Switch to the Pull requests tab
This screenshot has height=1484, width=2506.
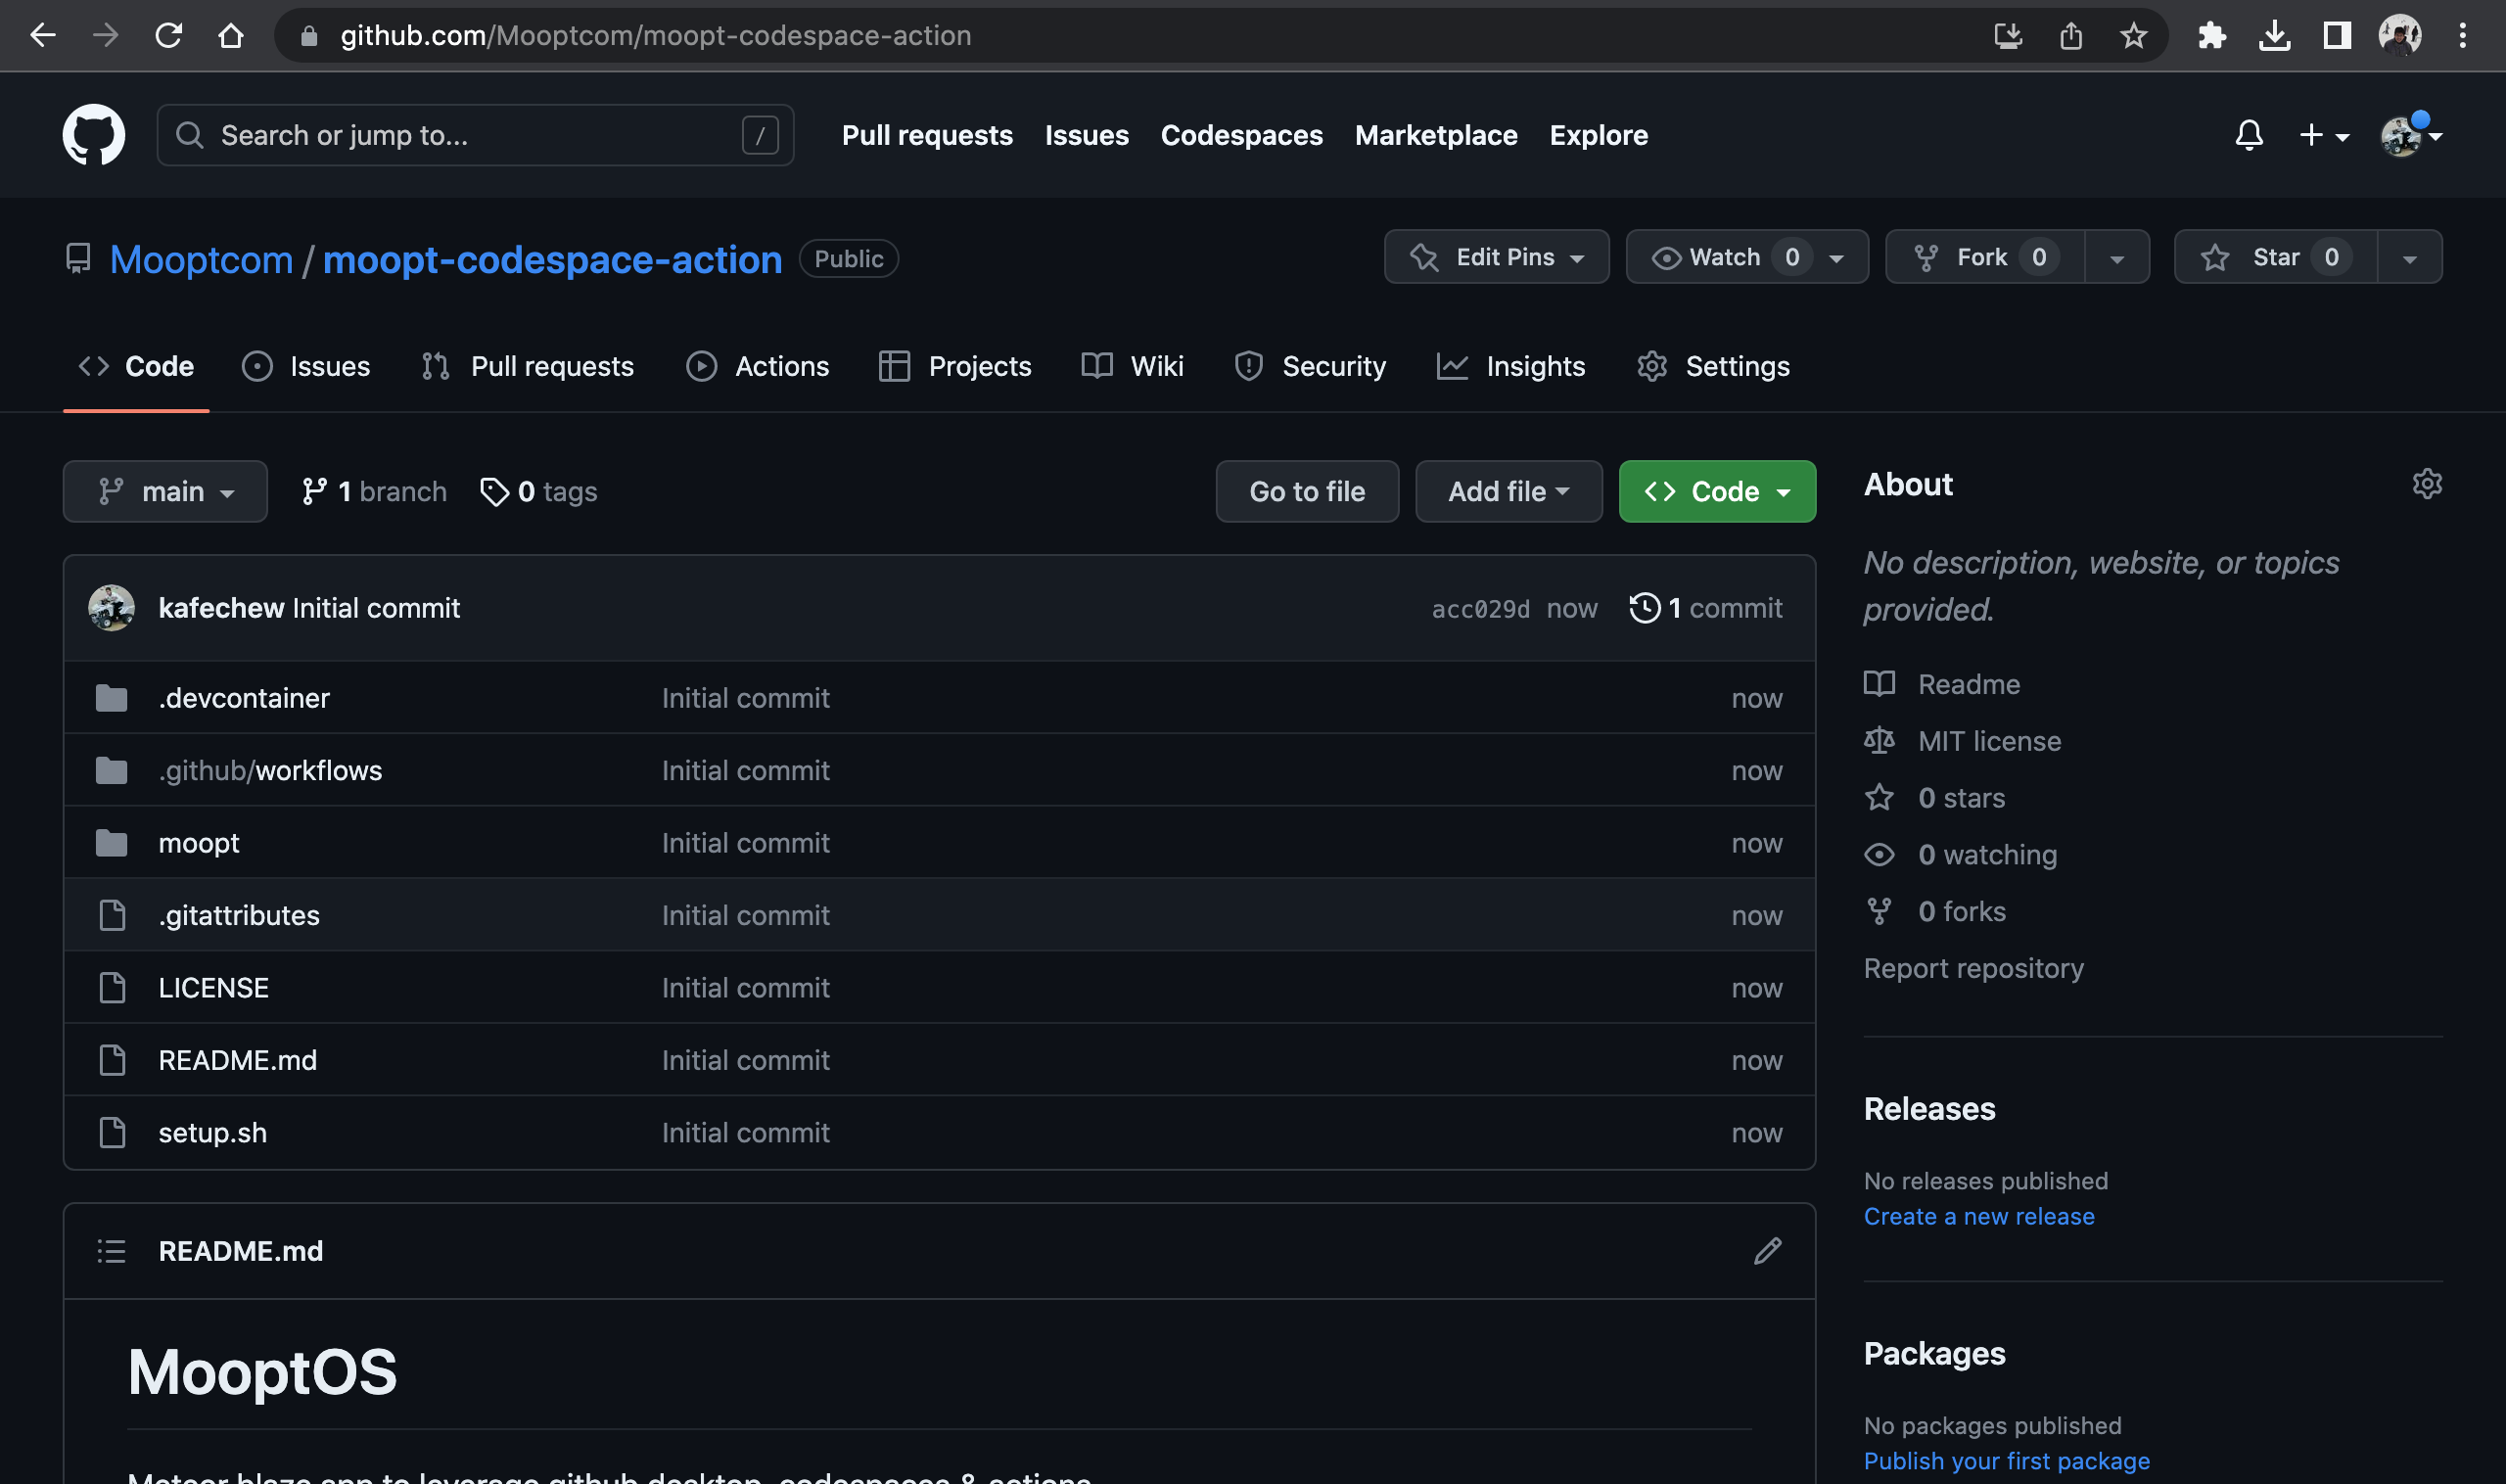(x=552, y=366)
